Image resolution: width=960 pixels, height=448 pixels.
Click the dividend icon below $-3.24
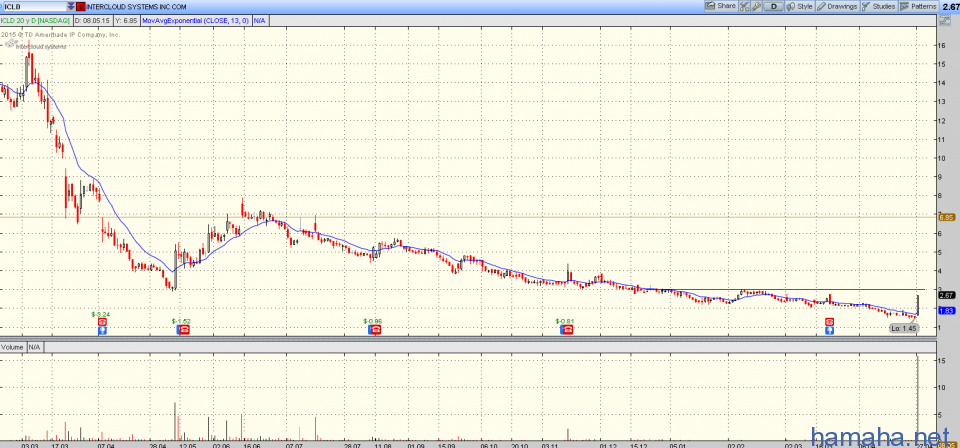pos(102,330)
